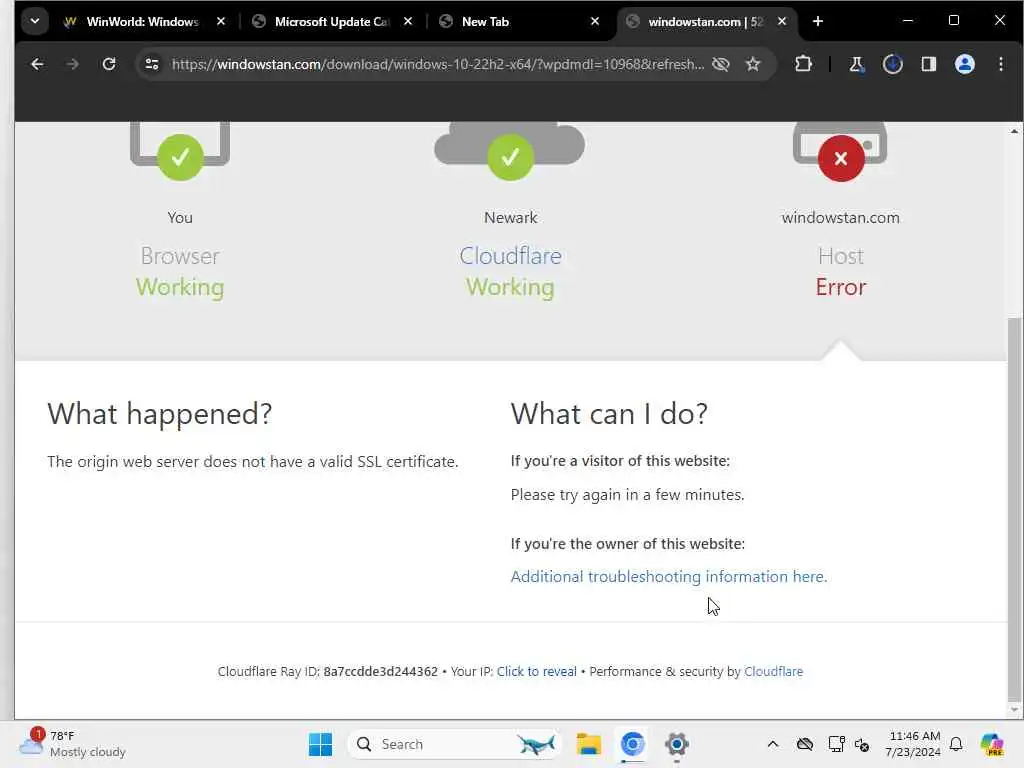Show hidden system tray icons

[773, 744]
